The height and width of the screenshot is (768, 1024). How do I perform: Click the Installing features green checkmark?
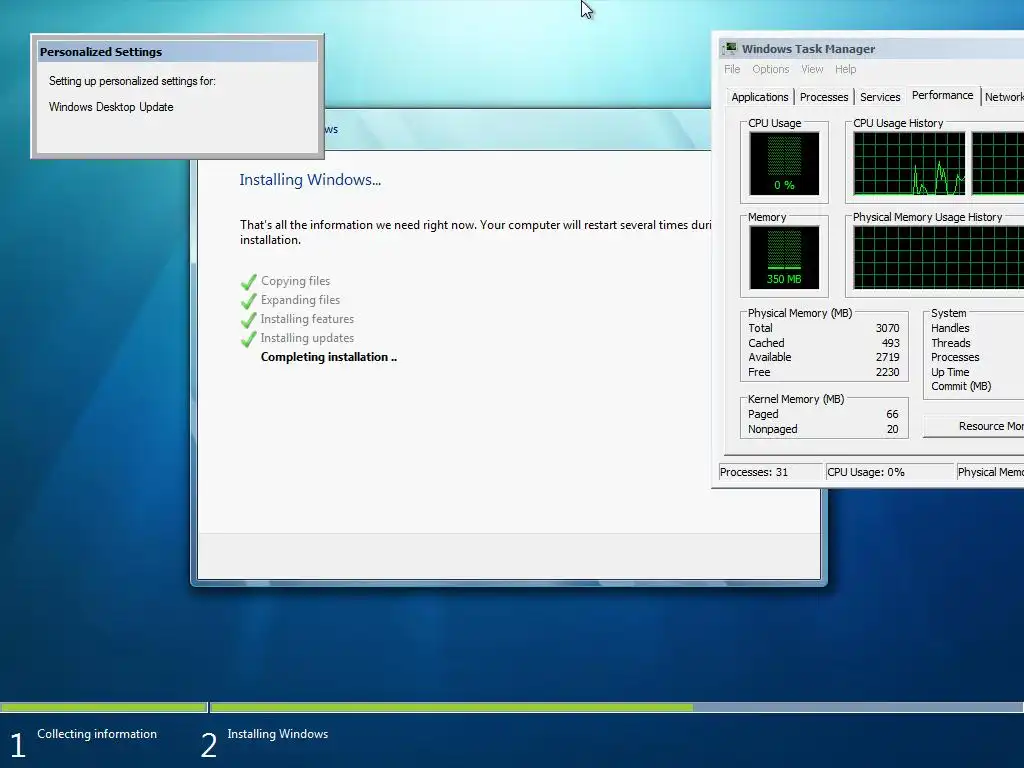(x=249, y=320)
